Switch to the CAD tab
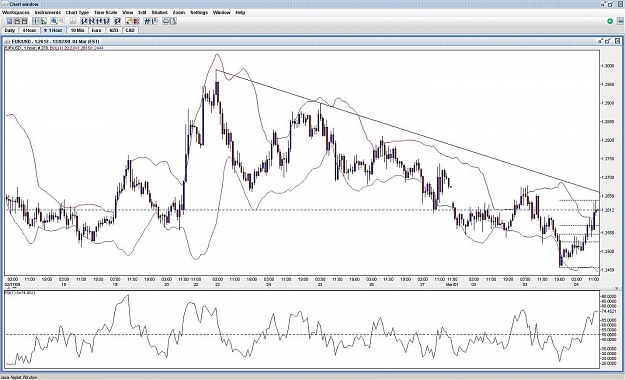The height and width of the screenshot is (380, 625). [130, 30]
